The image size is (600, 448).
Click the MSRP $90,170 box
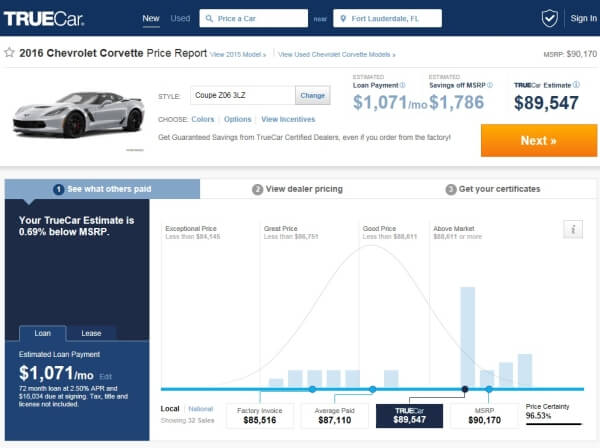click(x=484, y=415)
